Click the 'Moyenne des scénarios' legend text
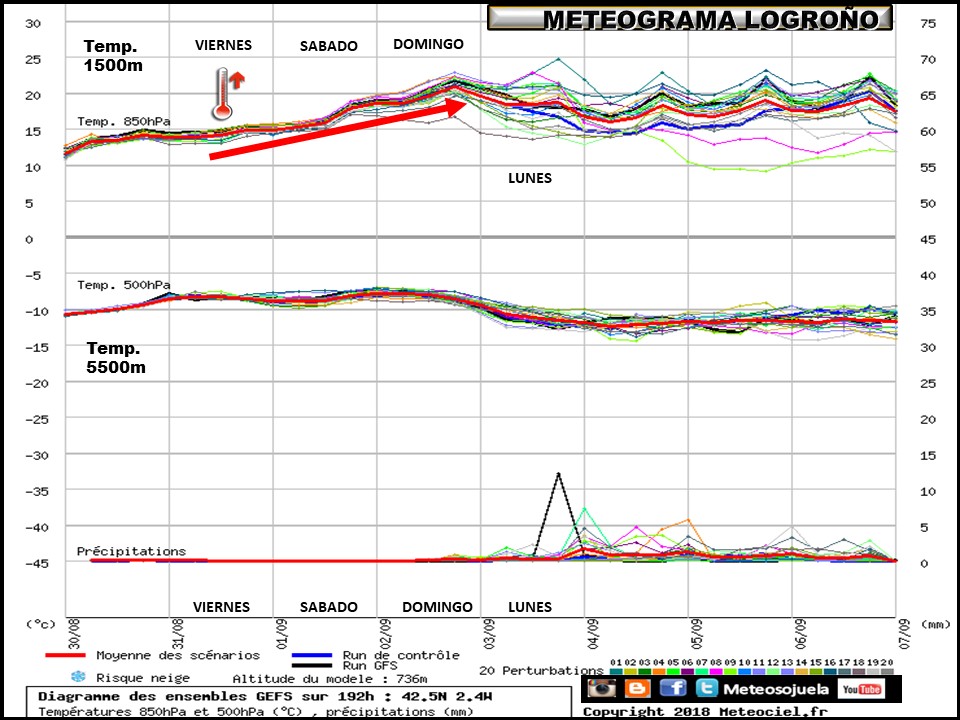 point(178,655)
